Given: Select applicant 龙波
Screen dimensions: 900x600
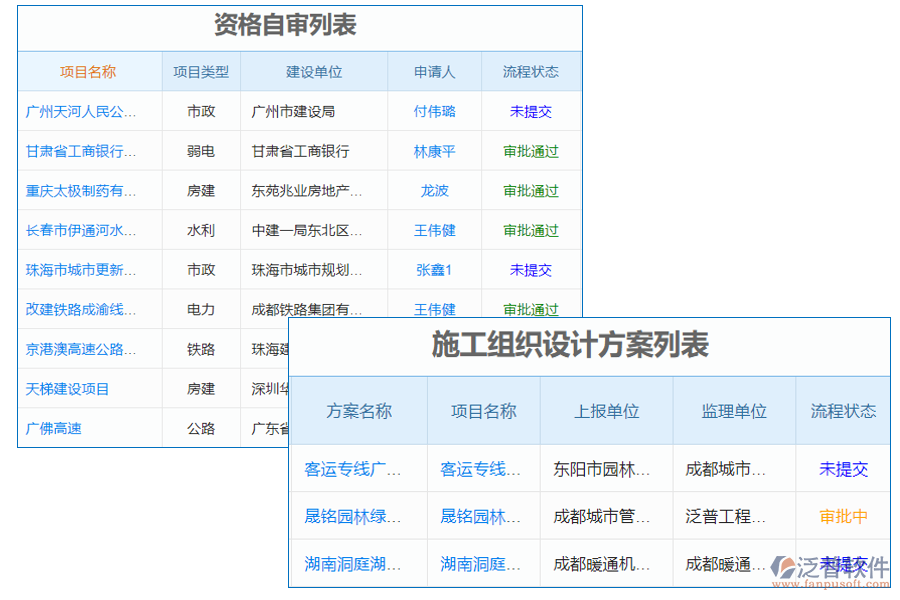Looking at the screenshot, I should (433, 190).
